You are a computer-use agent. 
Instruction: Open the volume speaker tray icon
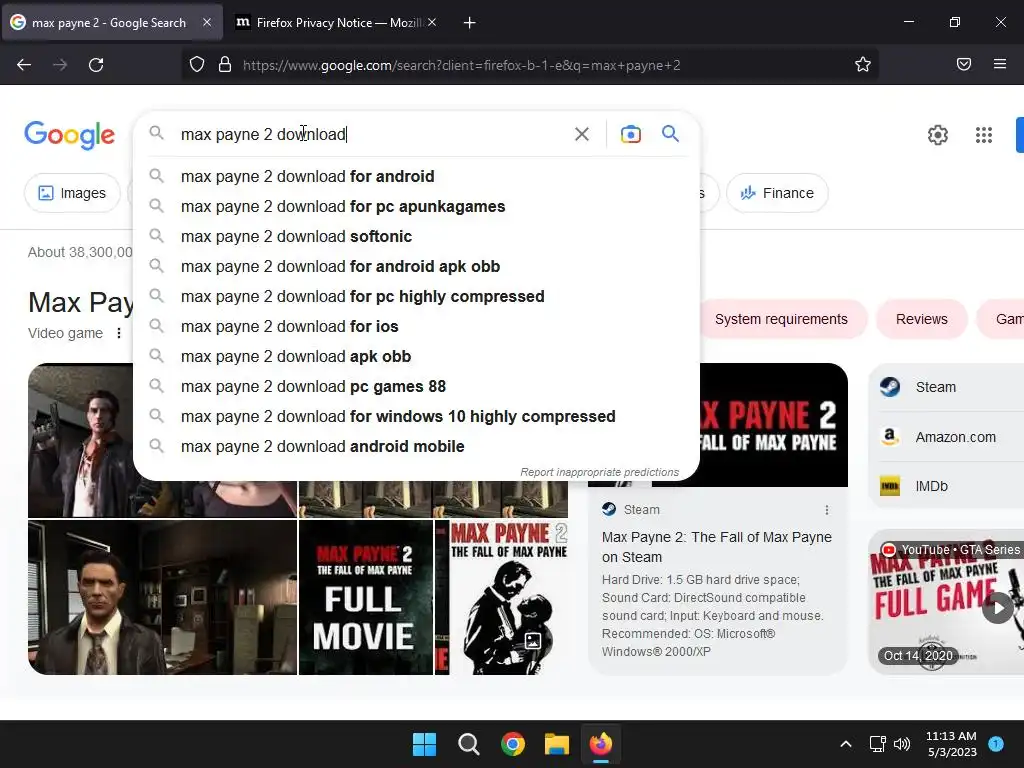(x=902, y=744)
